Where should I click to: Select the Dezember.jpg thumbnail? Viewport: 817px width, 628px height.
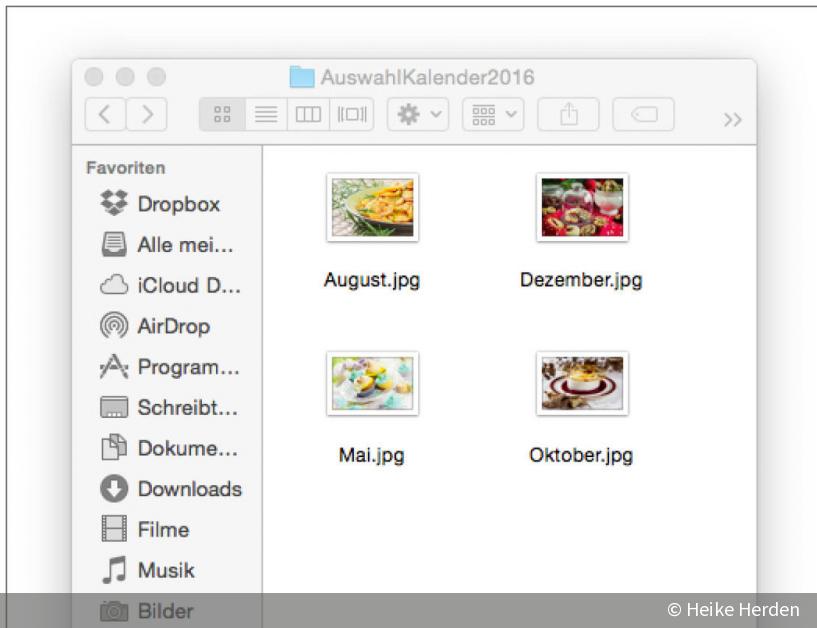(581, 207)
